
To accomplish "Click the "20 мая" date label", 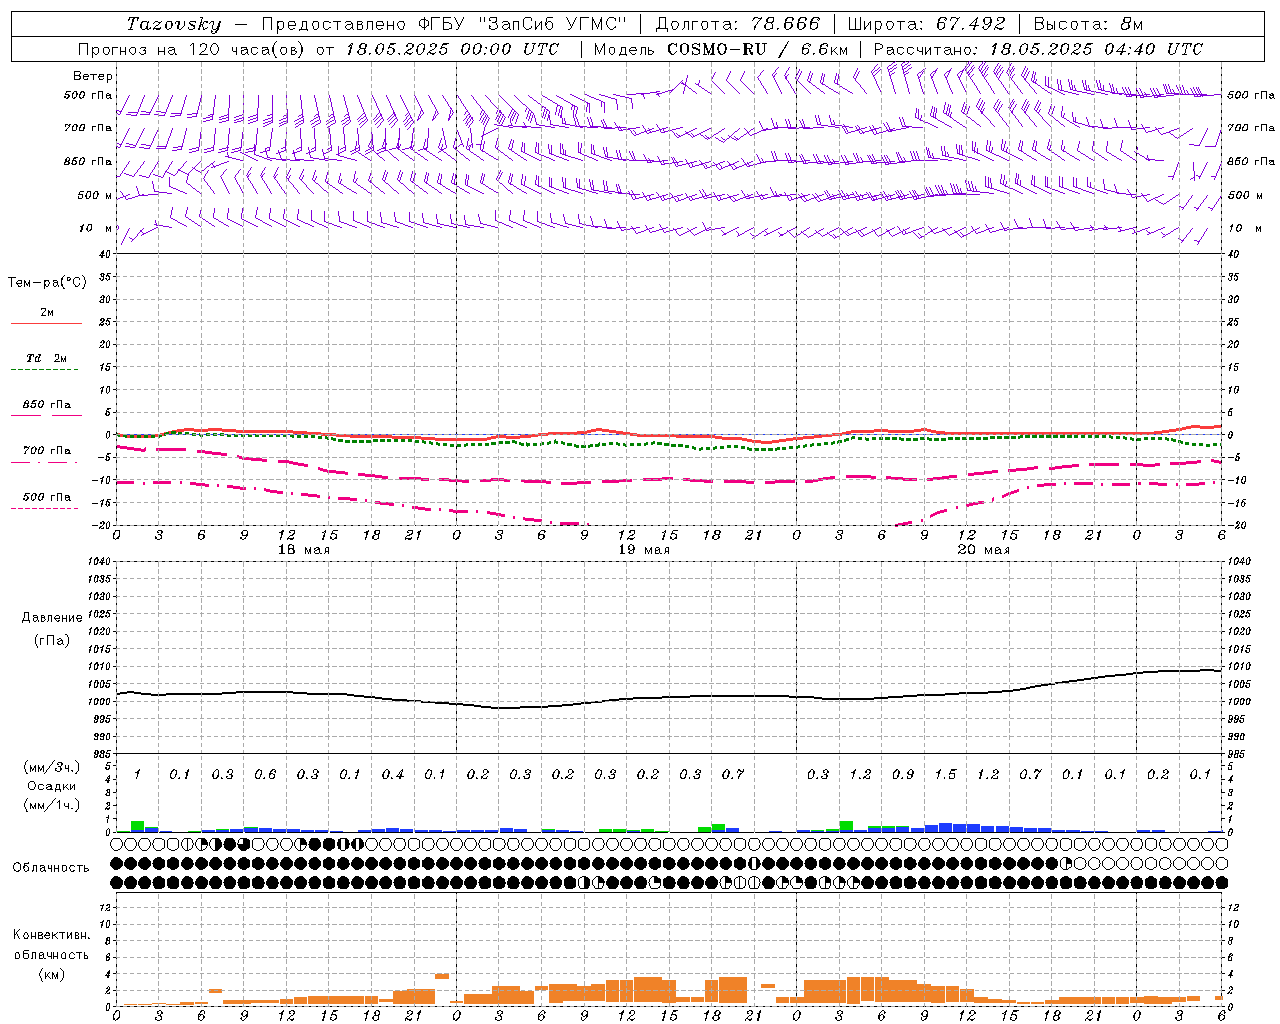I will 984,550.
